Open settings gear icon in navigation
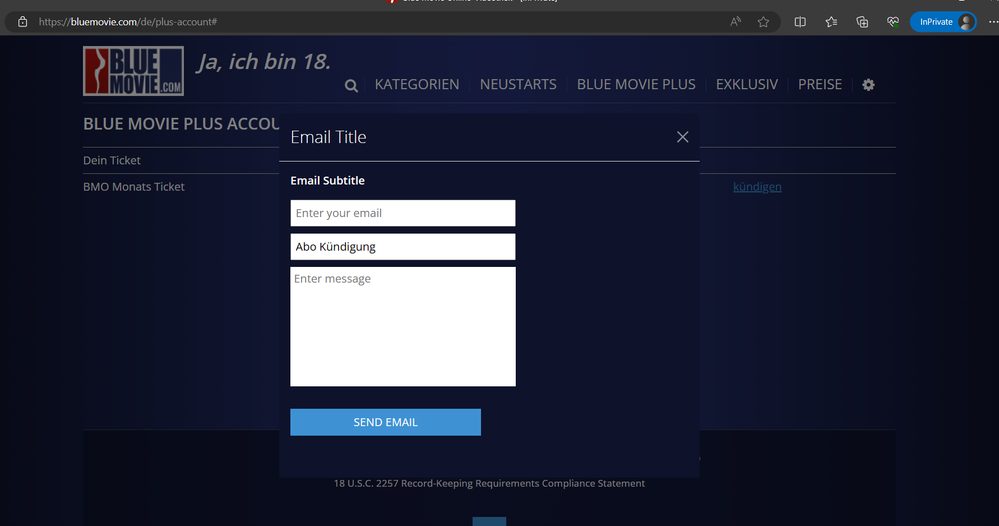999x526 pixels. tap(868, 85)
